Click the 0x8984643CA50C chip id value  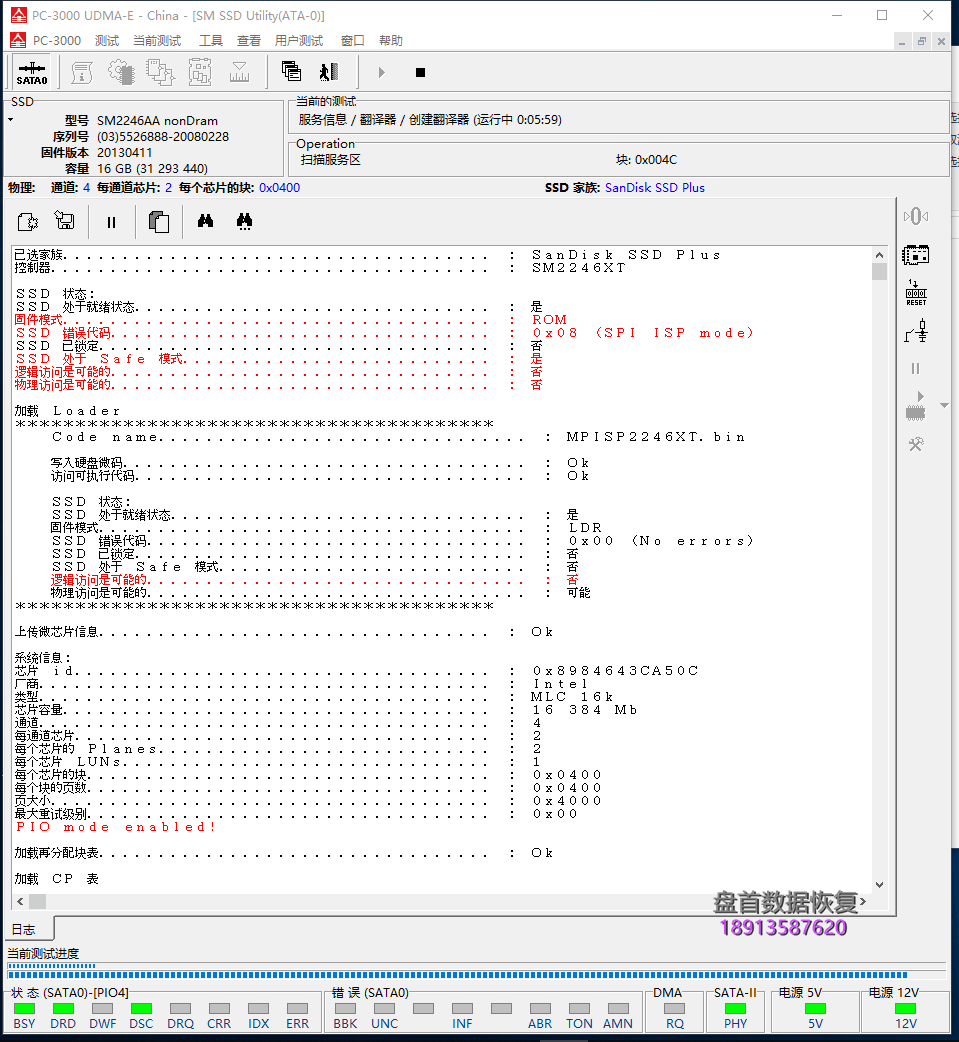point(615,671)
